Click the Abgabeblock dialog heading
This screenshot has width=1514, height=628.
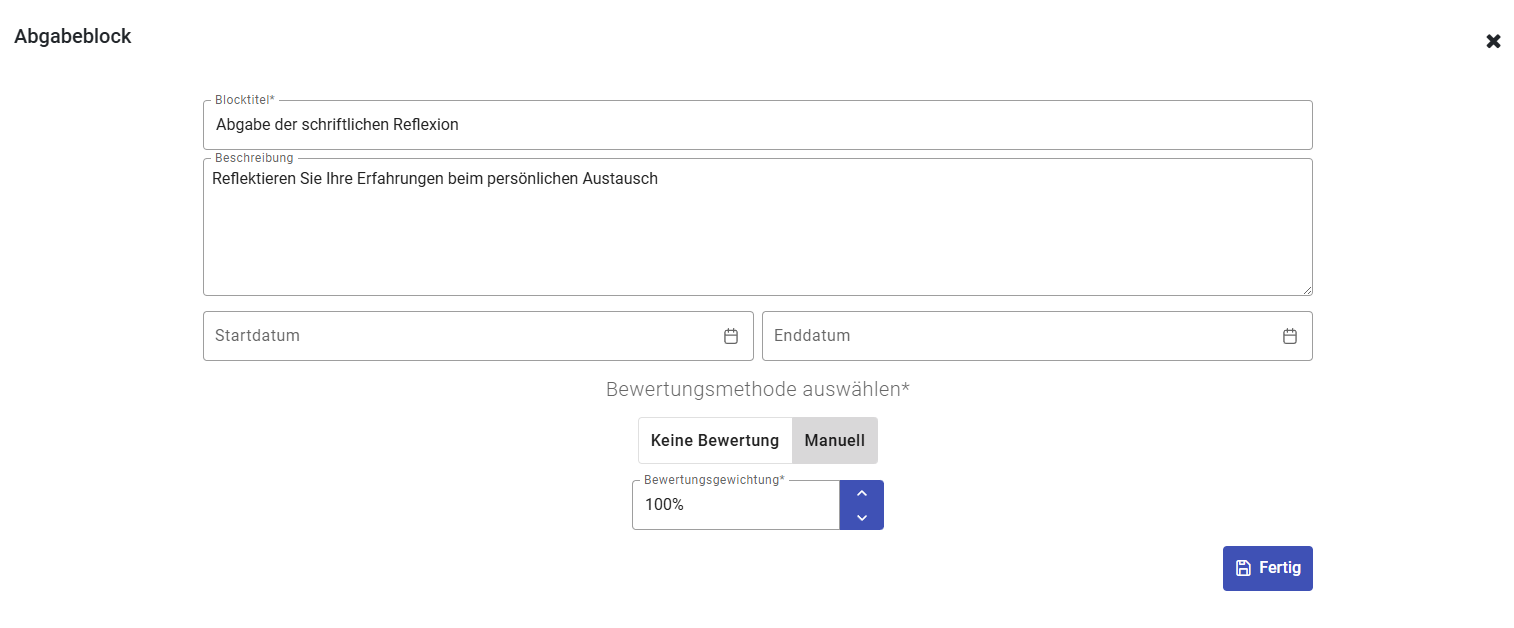tap(73, 37)
